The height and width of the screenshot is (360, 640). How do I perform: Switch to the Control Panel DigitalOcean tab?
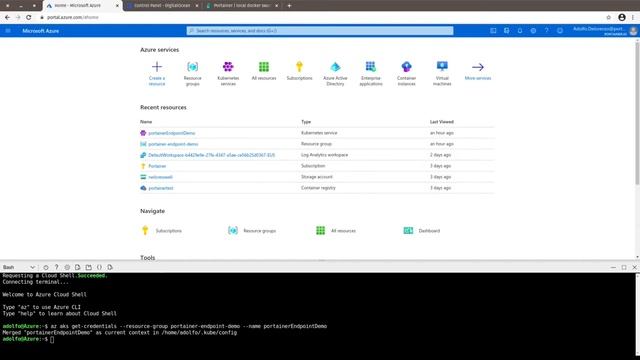click(162, 6)
